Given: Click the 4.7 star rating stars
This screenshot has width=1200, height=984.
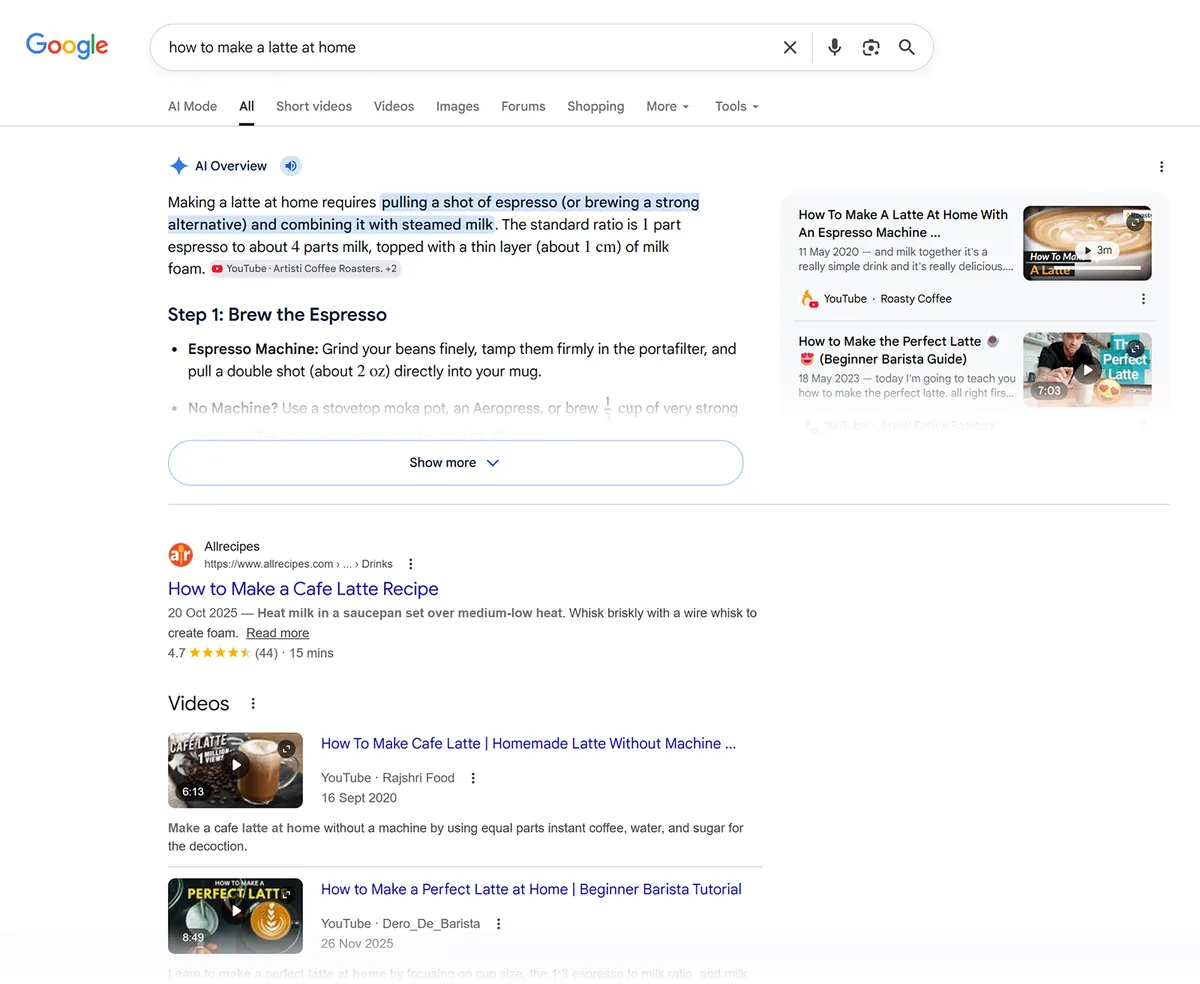Looking at the screenshot, I should tap(220, 653).
